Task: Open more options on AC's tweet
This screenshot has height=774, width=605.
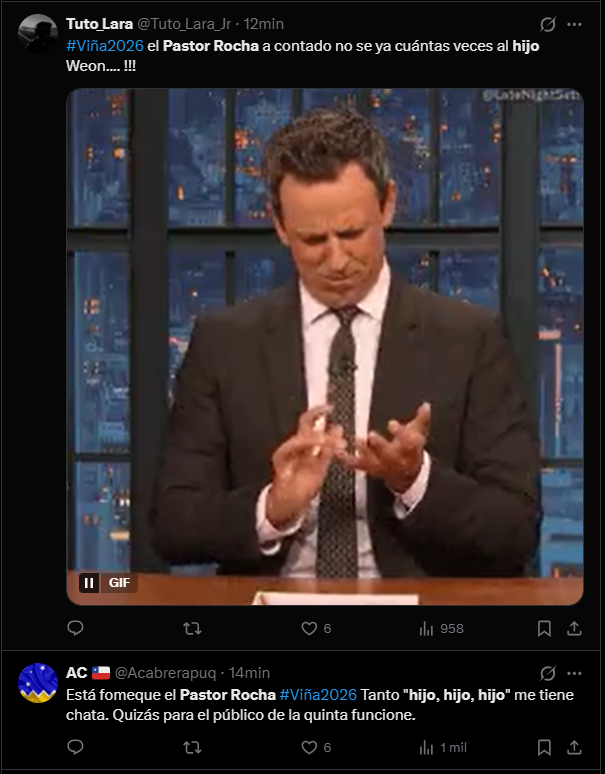Action: (x=574, y=673)
